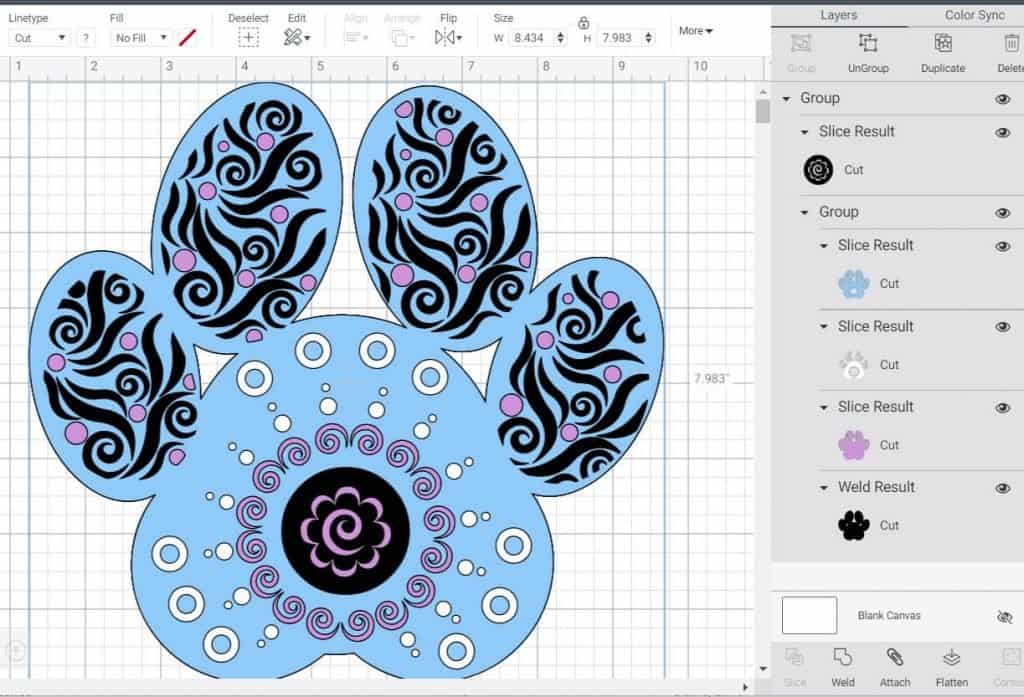Click the Slice icon at panel bottom
This screenshot has width=1024, height=697.
click(794, 657)
